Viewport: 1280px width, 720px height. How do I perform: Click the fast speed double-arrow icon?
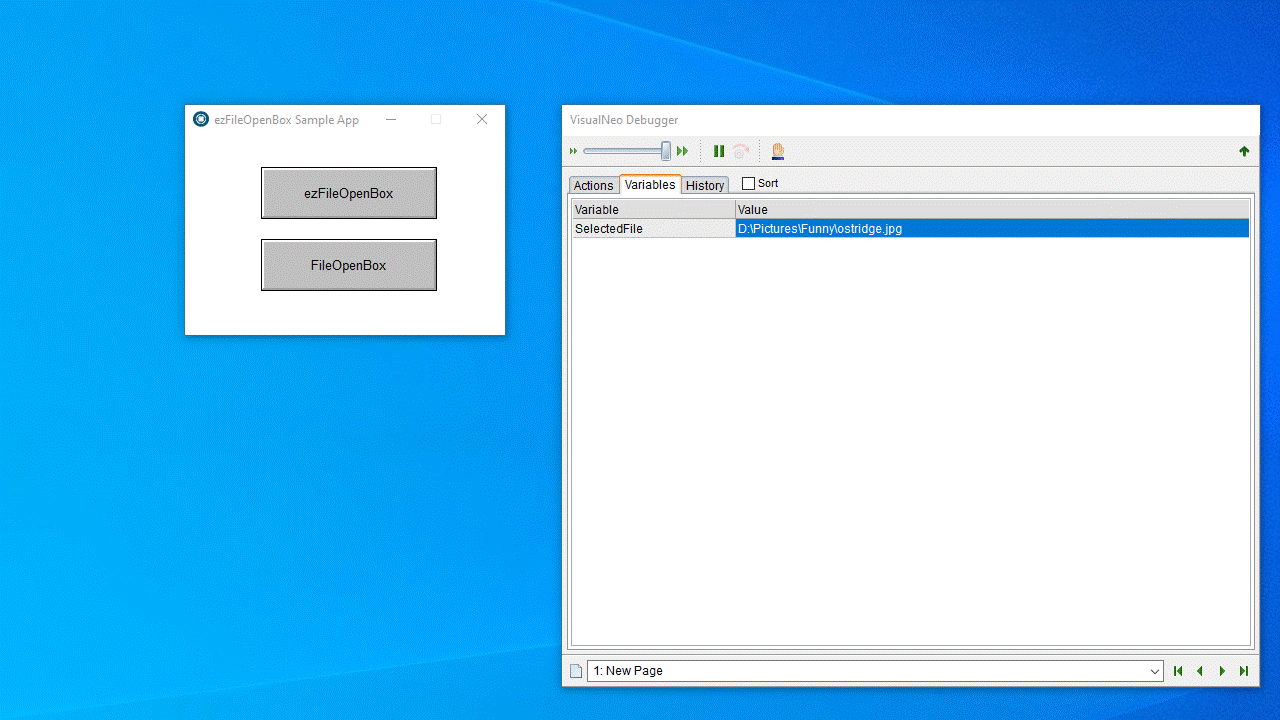click(683, 151)
